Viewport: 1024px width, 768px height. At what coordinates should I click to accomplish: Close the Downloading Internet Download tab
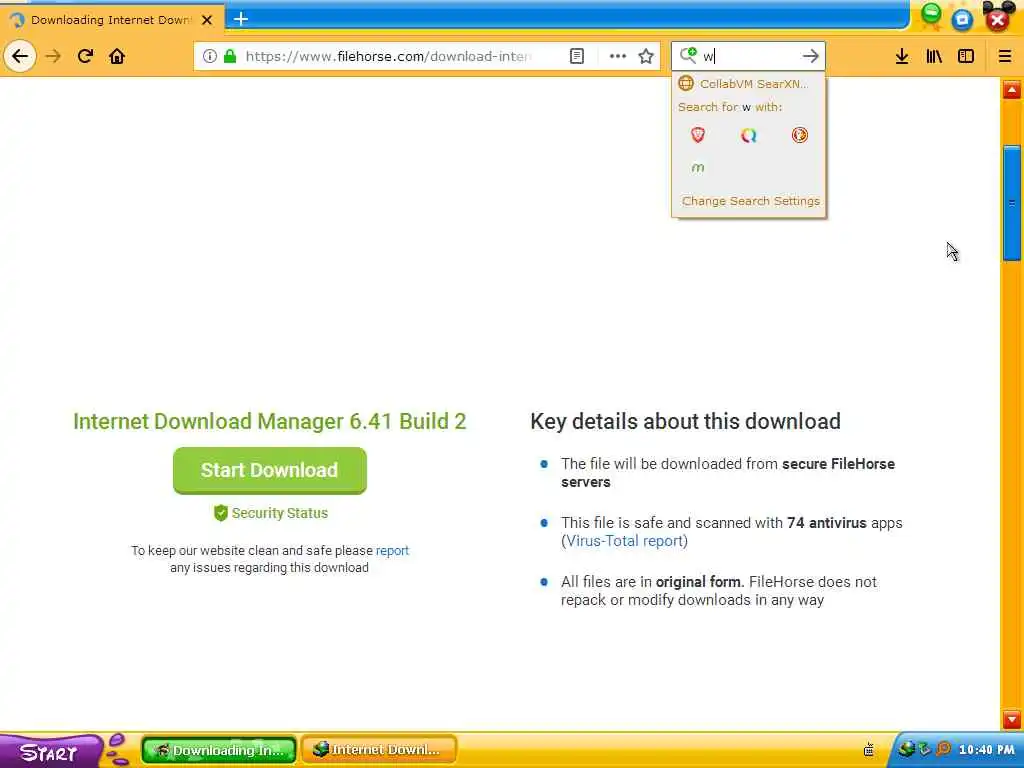pyautogui.click(x=207, y=20)
